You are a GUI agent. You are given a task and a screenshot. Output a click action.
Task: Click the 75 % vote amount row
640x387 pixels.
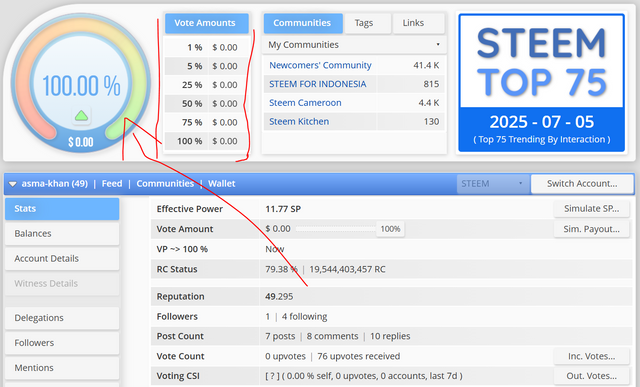tap(207, 122)
